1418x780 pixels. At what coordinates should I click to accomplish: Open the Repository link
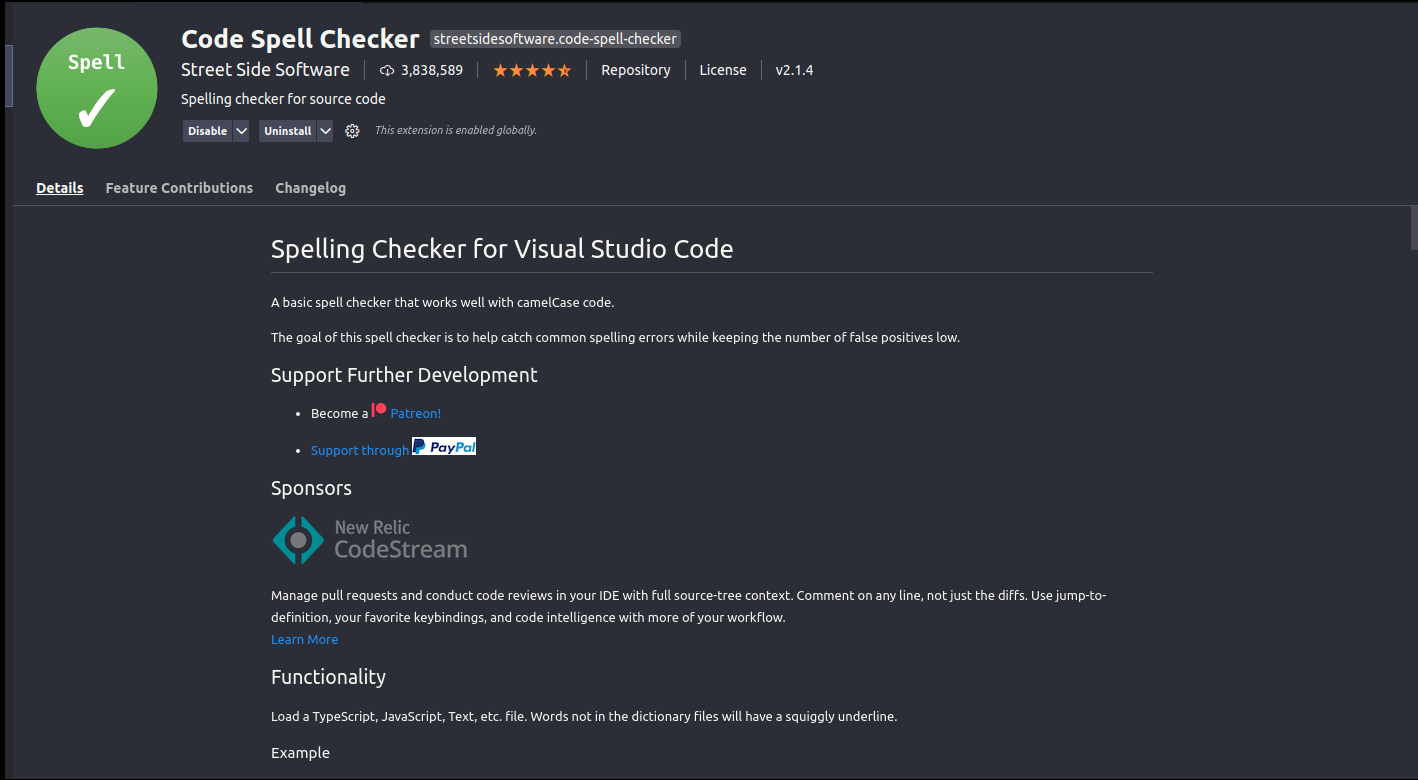[x=636, y=70]
